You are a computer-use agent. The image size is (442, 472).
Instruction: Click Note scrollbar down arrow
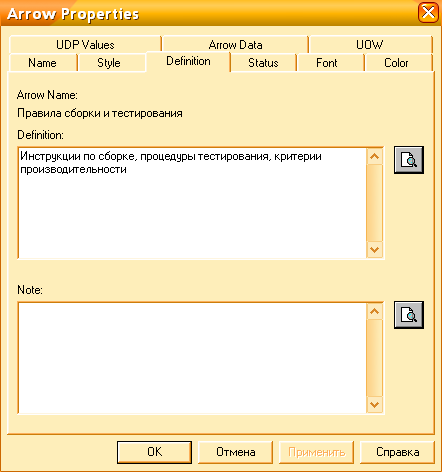pyautogui.click(x=374, y=405)
